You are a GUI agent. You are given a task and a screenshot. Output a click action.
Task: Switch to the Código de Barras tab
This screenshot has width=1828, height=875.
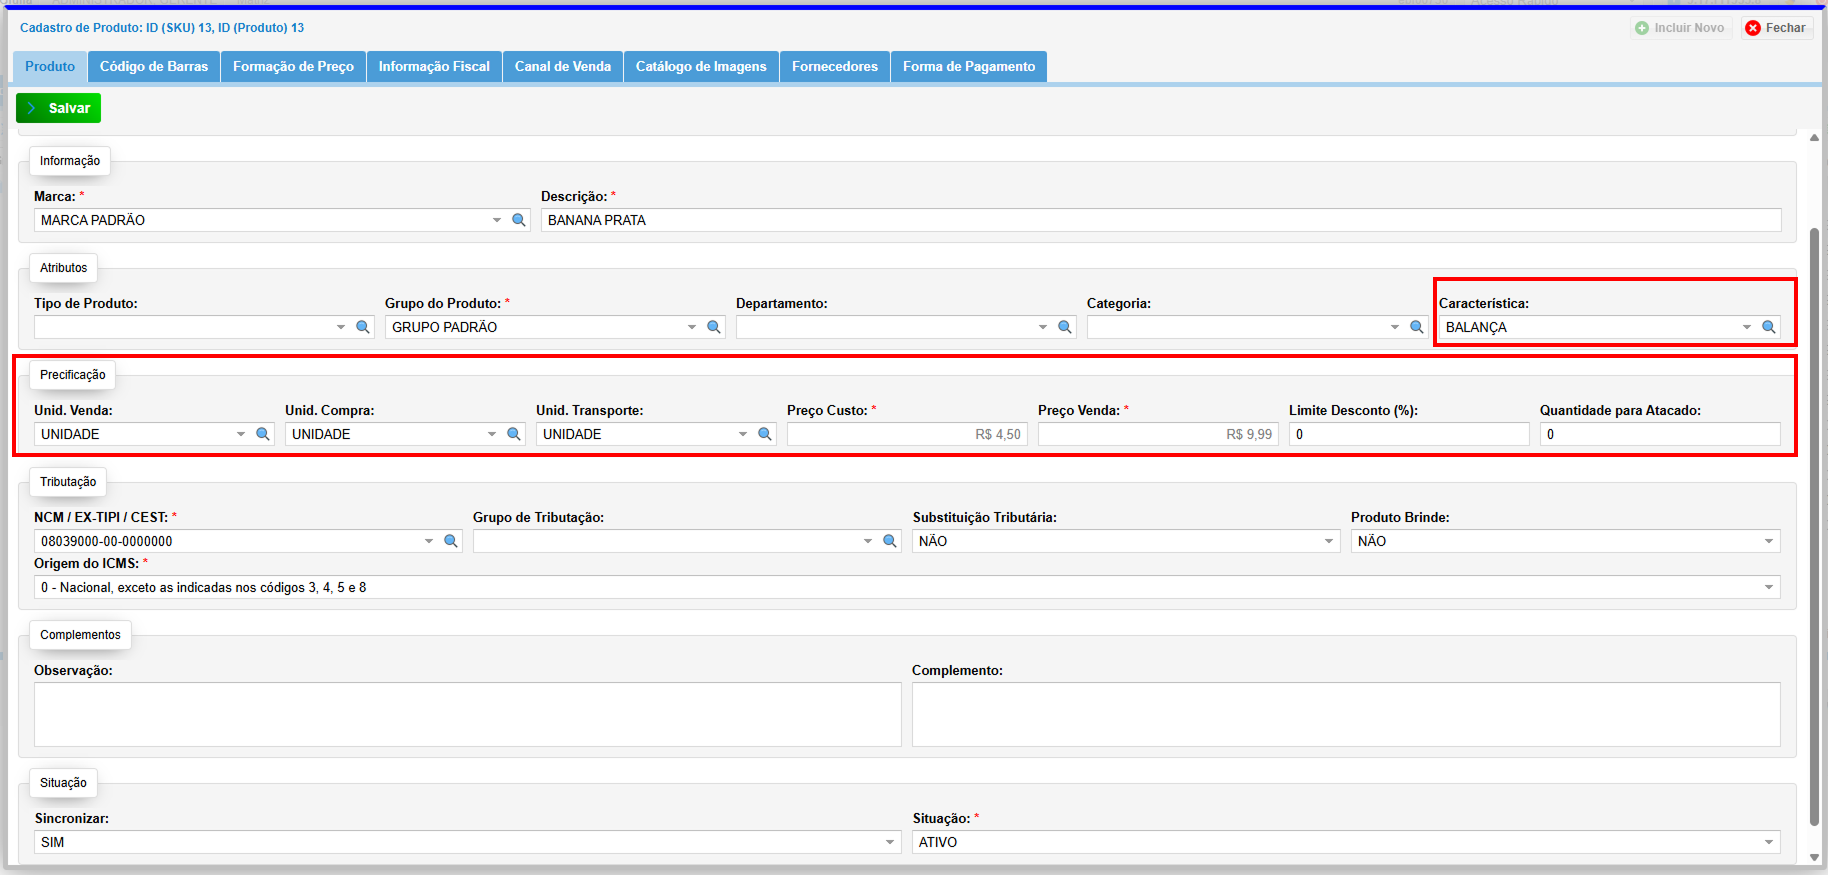point(154,66)
